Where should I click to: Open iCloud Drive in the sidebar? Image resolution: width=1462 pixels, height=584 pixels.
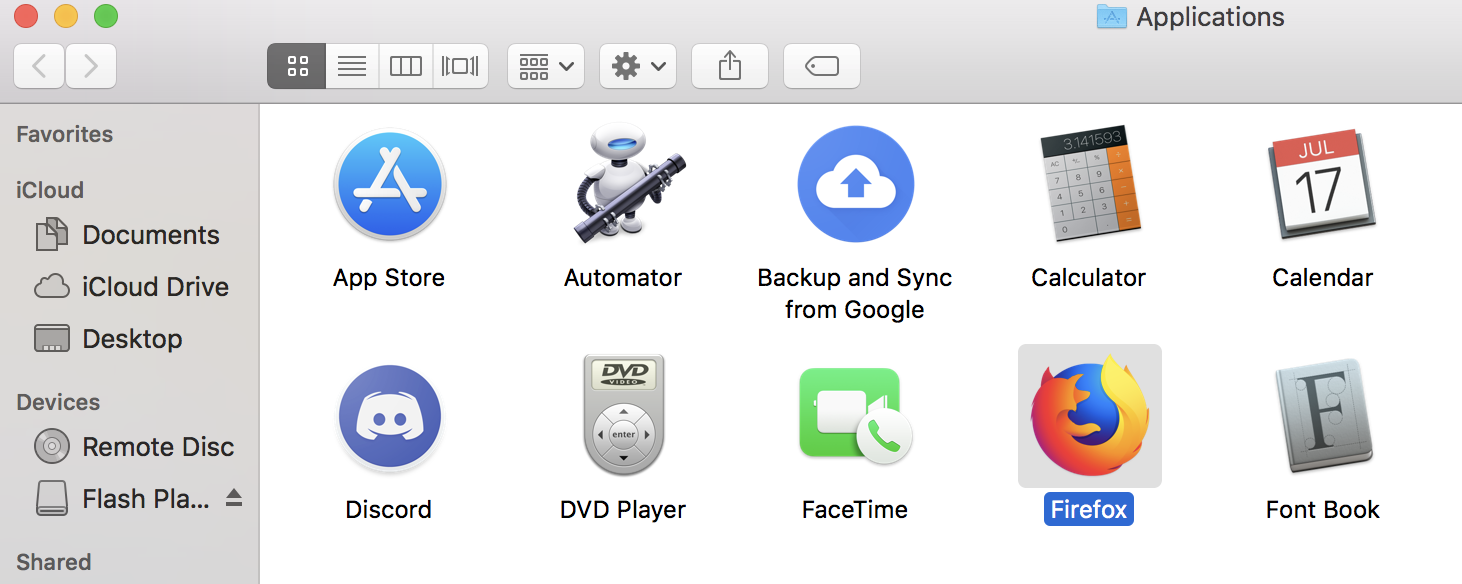131,287
